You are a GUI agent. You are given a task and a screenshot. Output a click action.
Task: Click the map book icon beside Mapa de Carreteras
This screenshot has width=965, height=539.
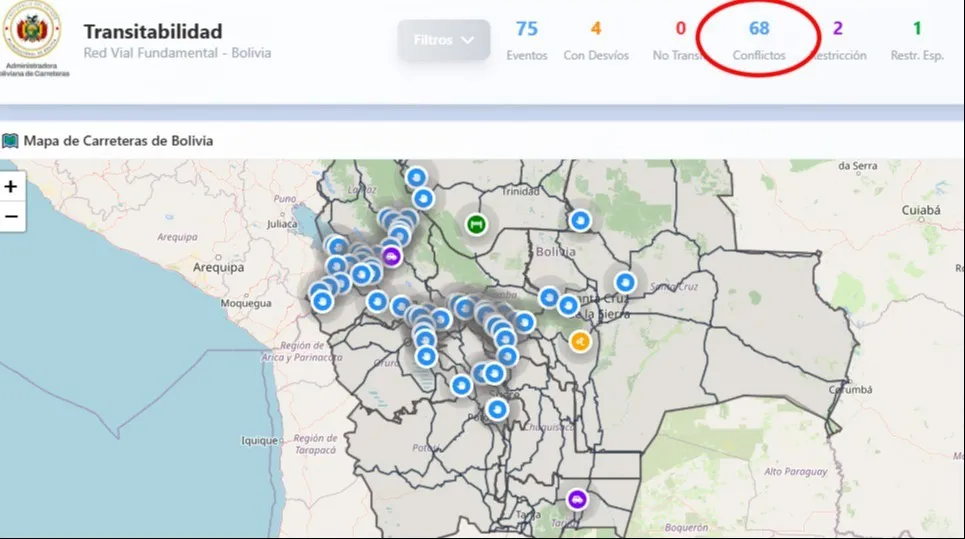click(x=10, y=141)
